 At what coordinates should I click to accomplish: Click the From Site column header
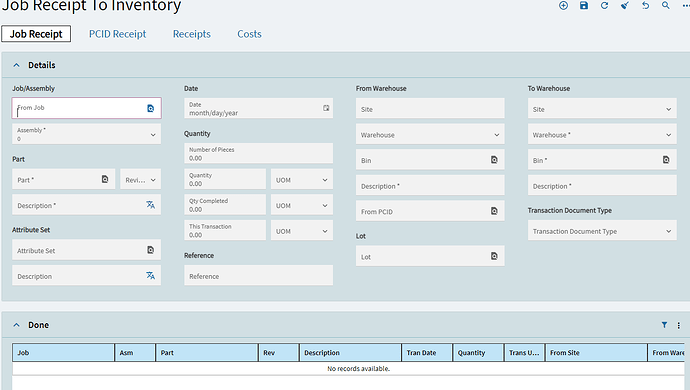[x=596, y=353]
